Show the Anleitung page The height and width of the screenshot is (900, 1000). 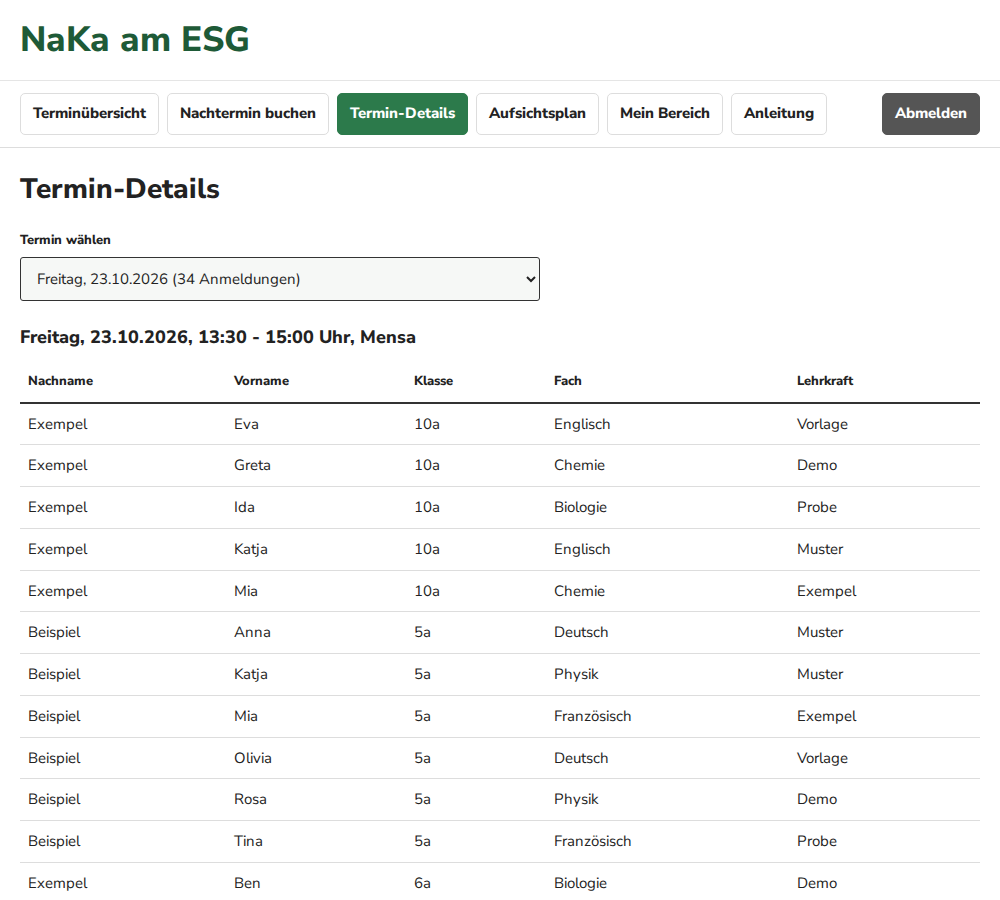point(779,114)
